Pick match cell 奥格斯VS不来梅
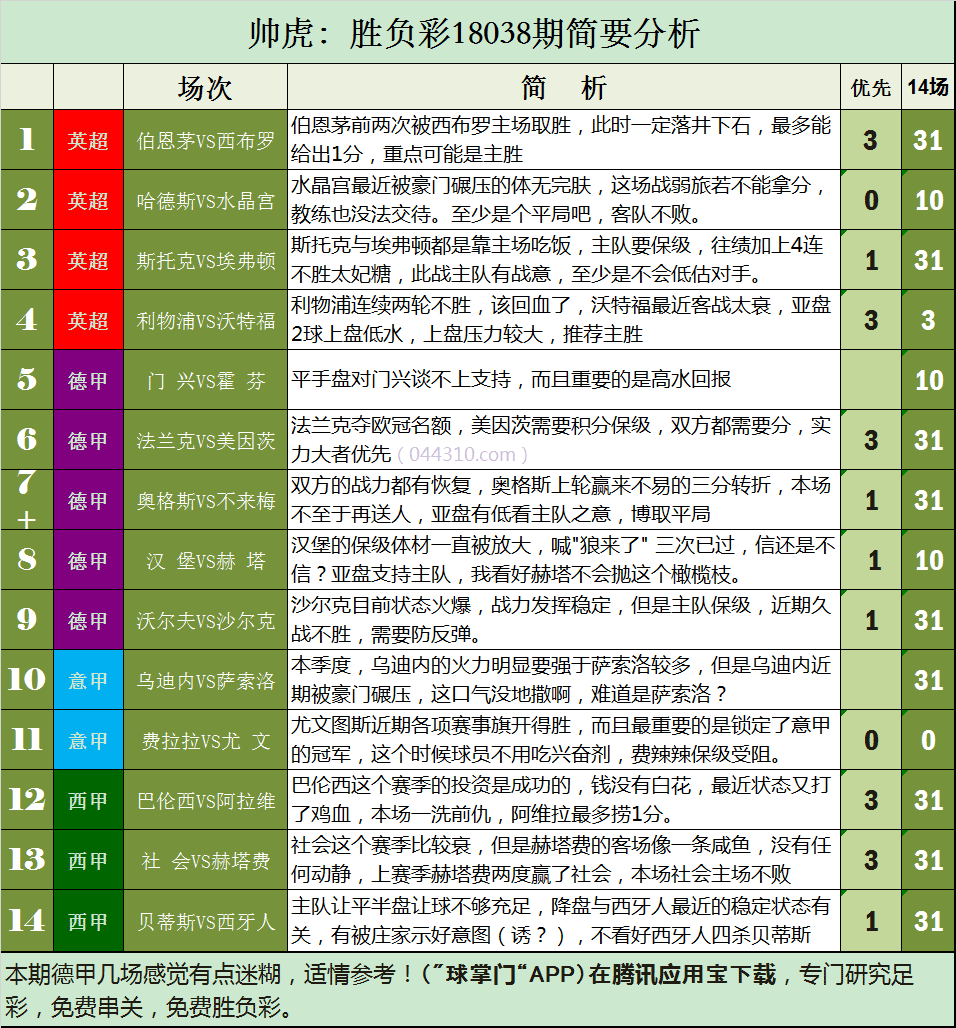The width and height of the screenshot is (956, 1028). pos(205,500)
